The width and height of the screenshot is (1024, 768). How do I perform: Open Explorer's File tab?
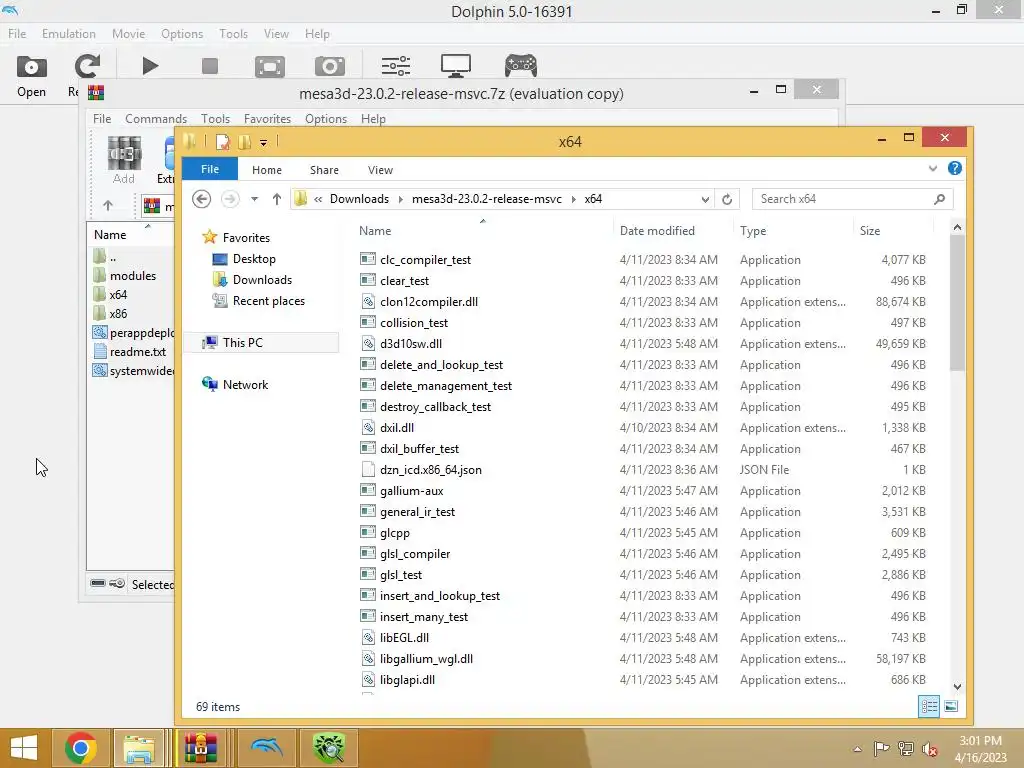210,169
